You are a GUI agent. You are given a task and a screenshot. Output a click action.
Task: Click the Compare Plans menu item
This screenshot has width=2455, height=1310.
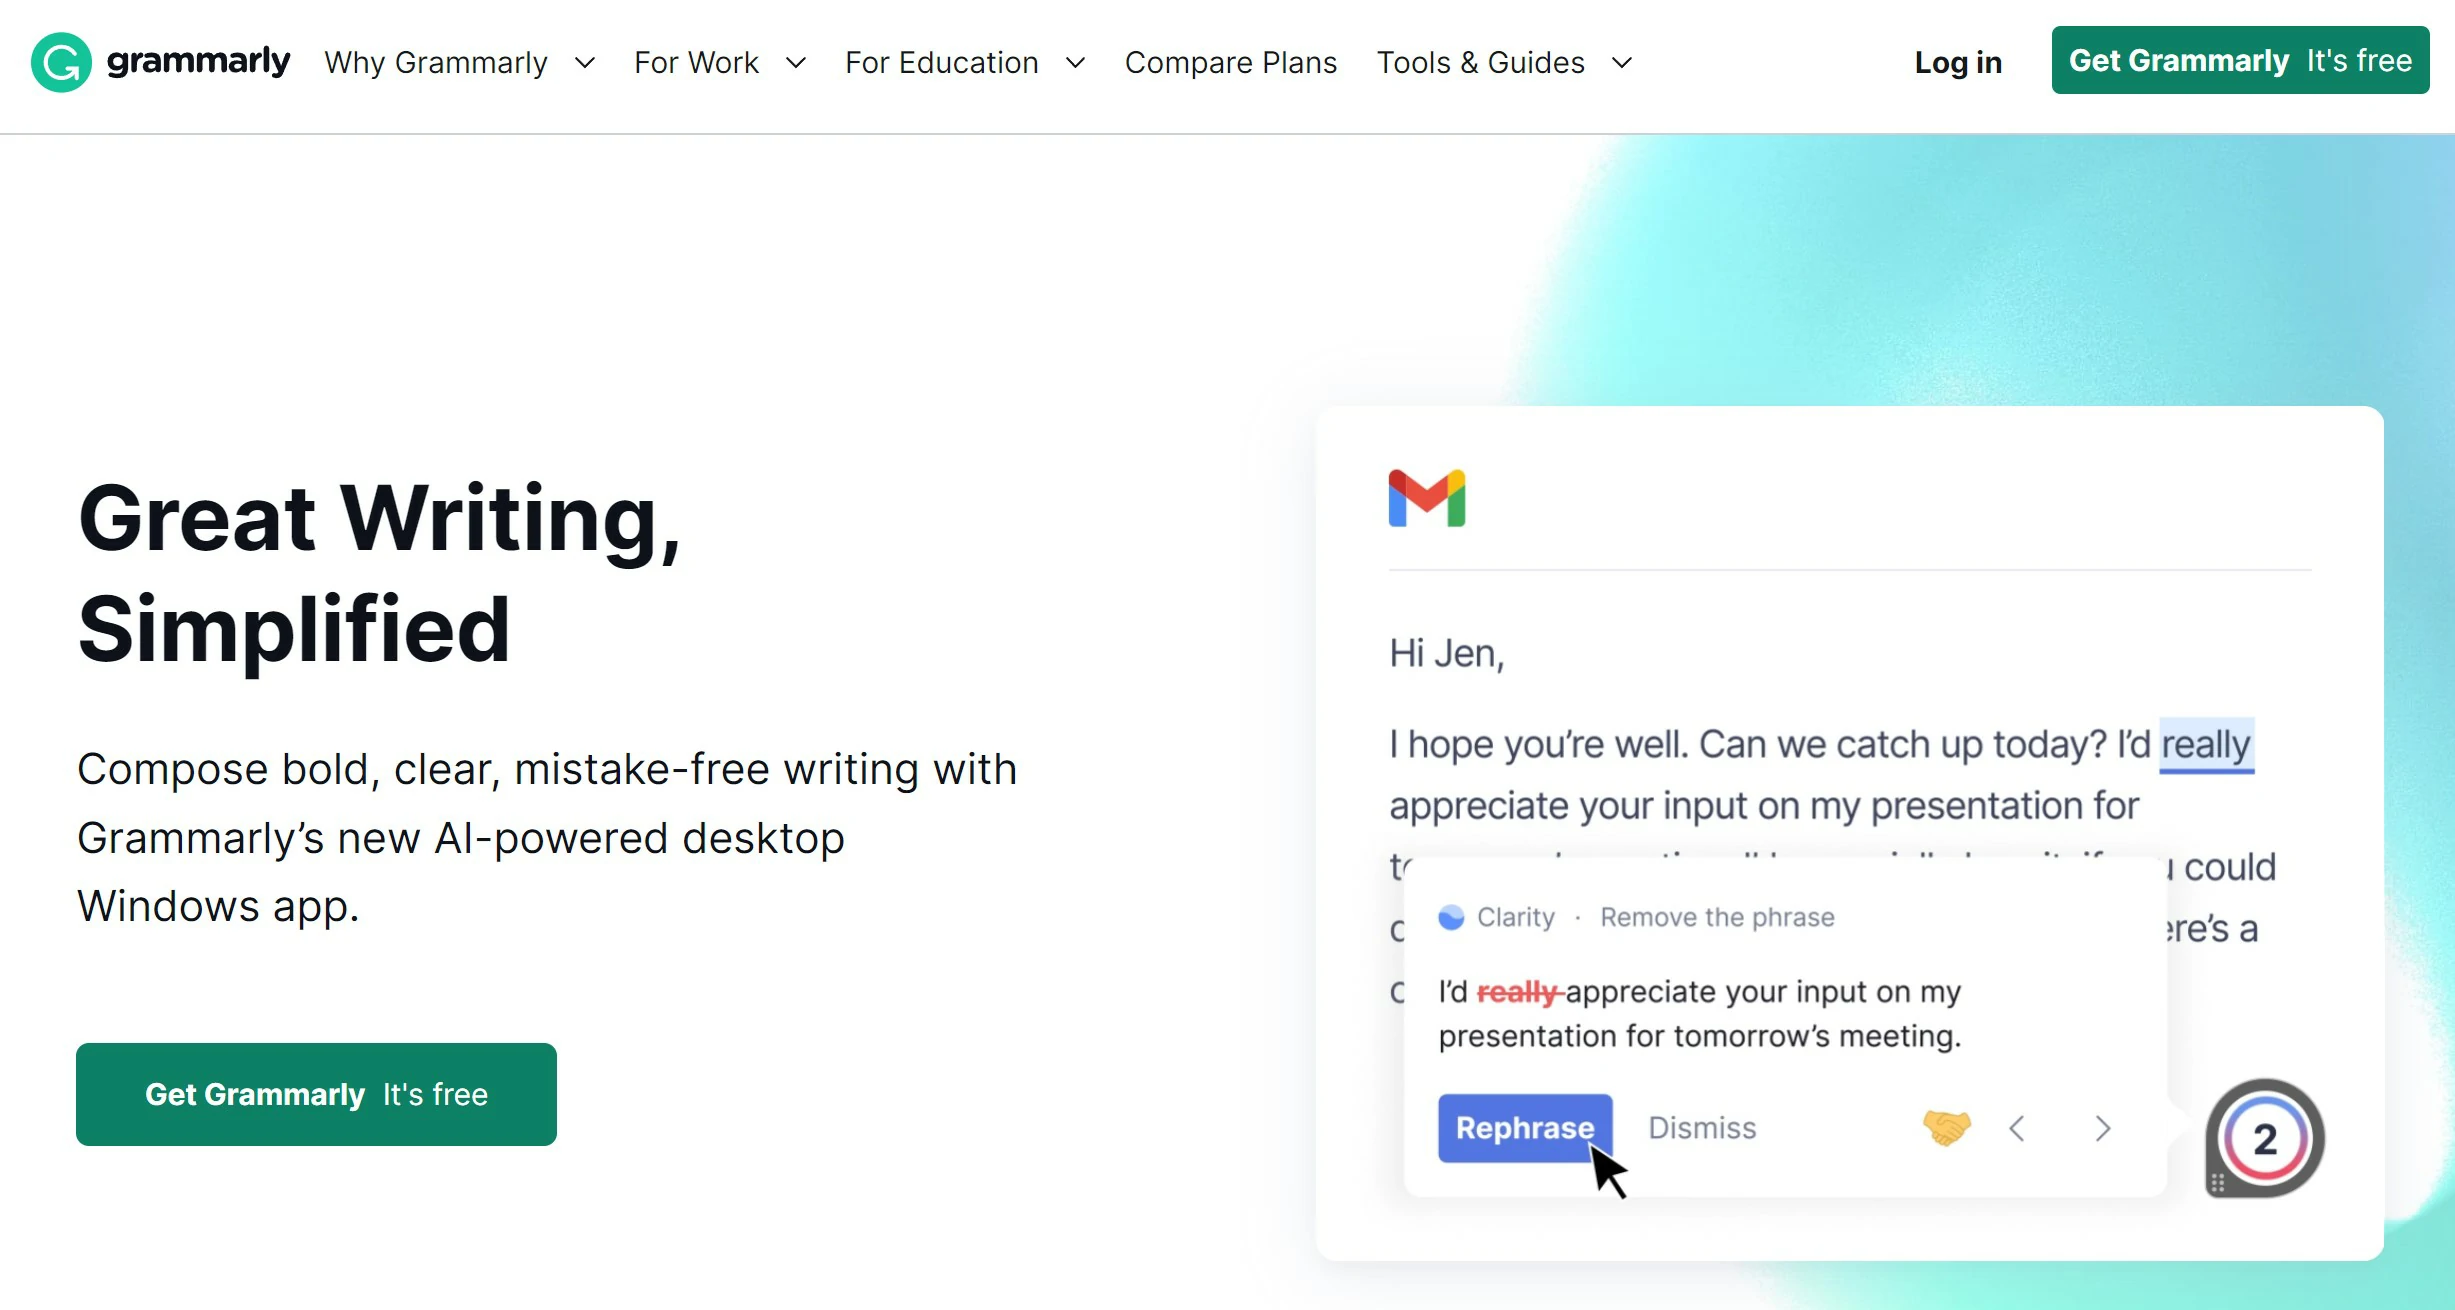(1231, 62)
